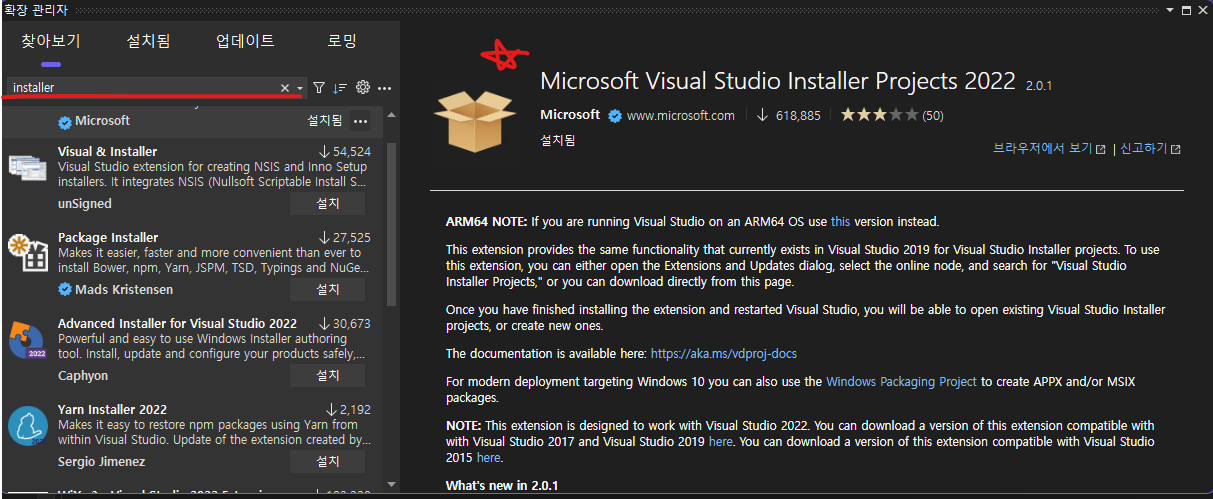Open extension manager settings gear
The width and height of the screenshot is (1213, 499).
point(363,88)
